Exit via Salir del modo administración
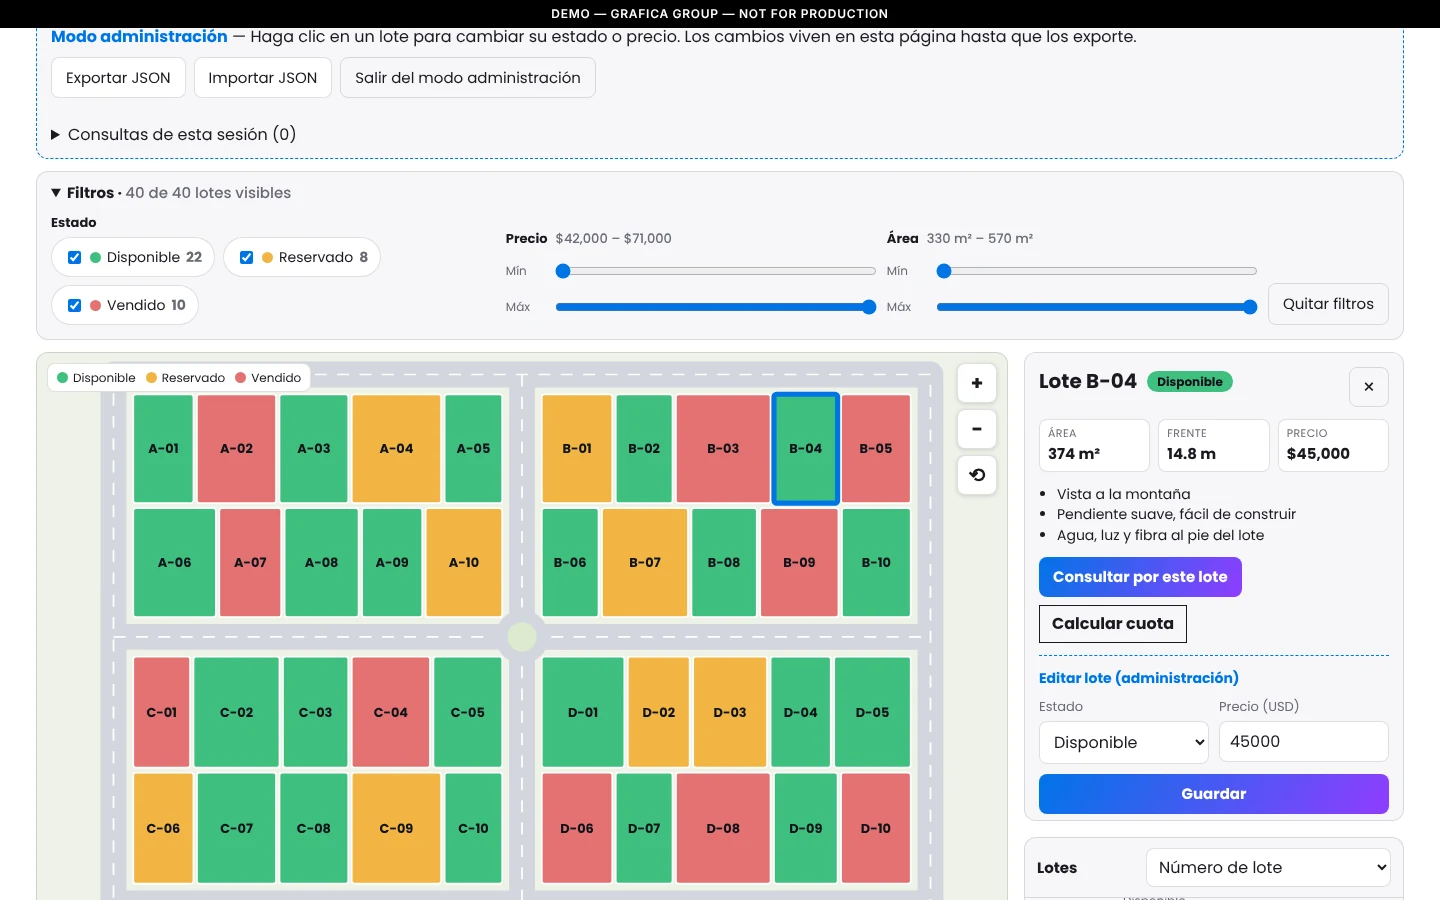This screenshot has height=900, width=1440. pos(468,78)
